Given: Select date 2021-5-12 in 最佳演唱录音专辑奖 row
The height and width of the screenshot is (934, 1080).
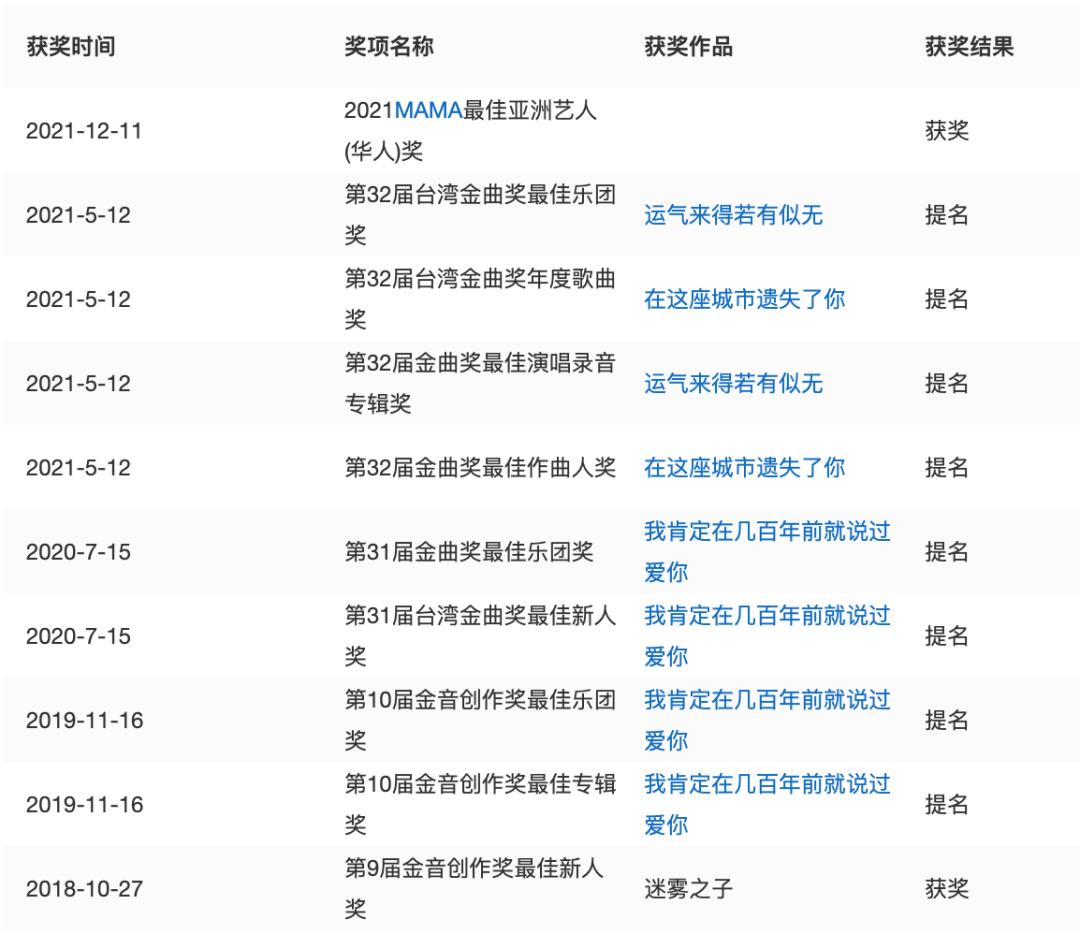Looking at the screenshot, I should (79, 384).
